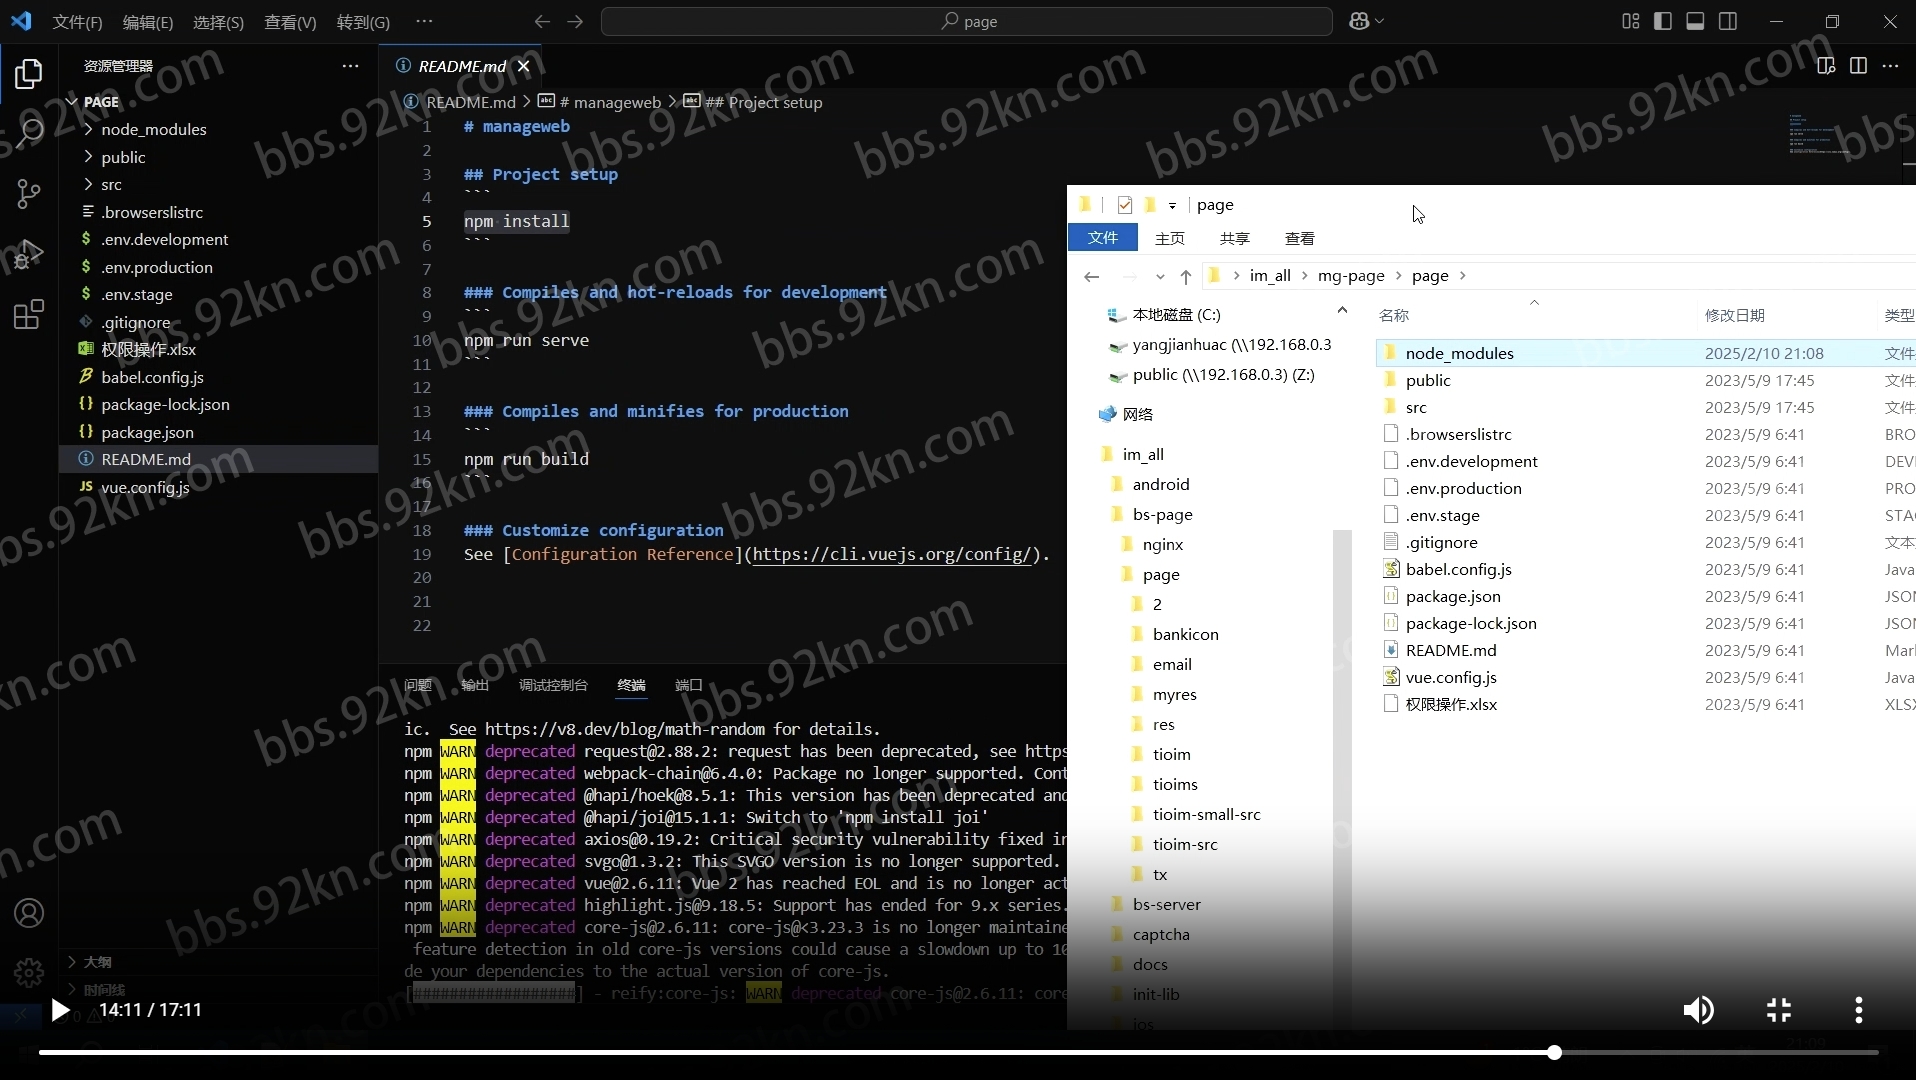Select bs-server in navigation tree
This screenshot has width=1916, height=1080.
(x=1166, y=904)
